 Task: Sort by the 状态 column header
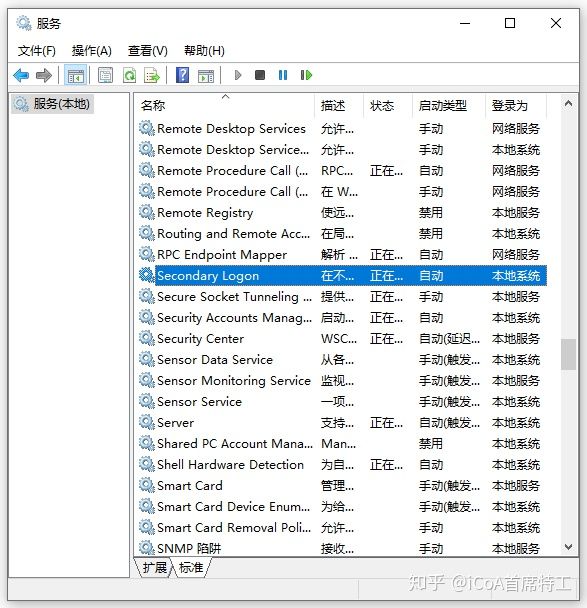tap(388, 105)
